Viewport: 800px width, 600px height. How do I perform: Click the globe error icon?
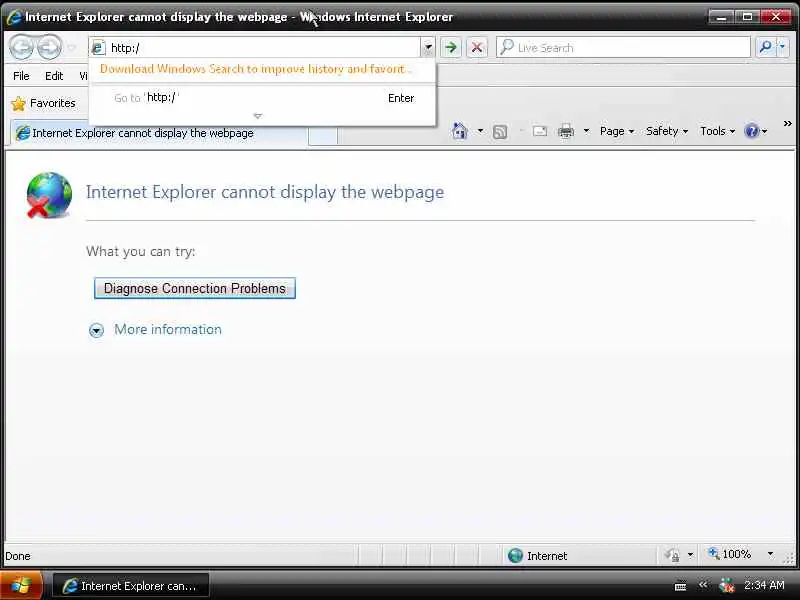[49, 195]
